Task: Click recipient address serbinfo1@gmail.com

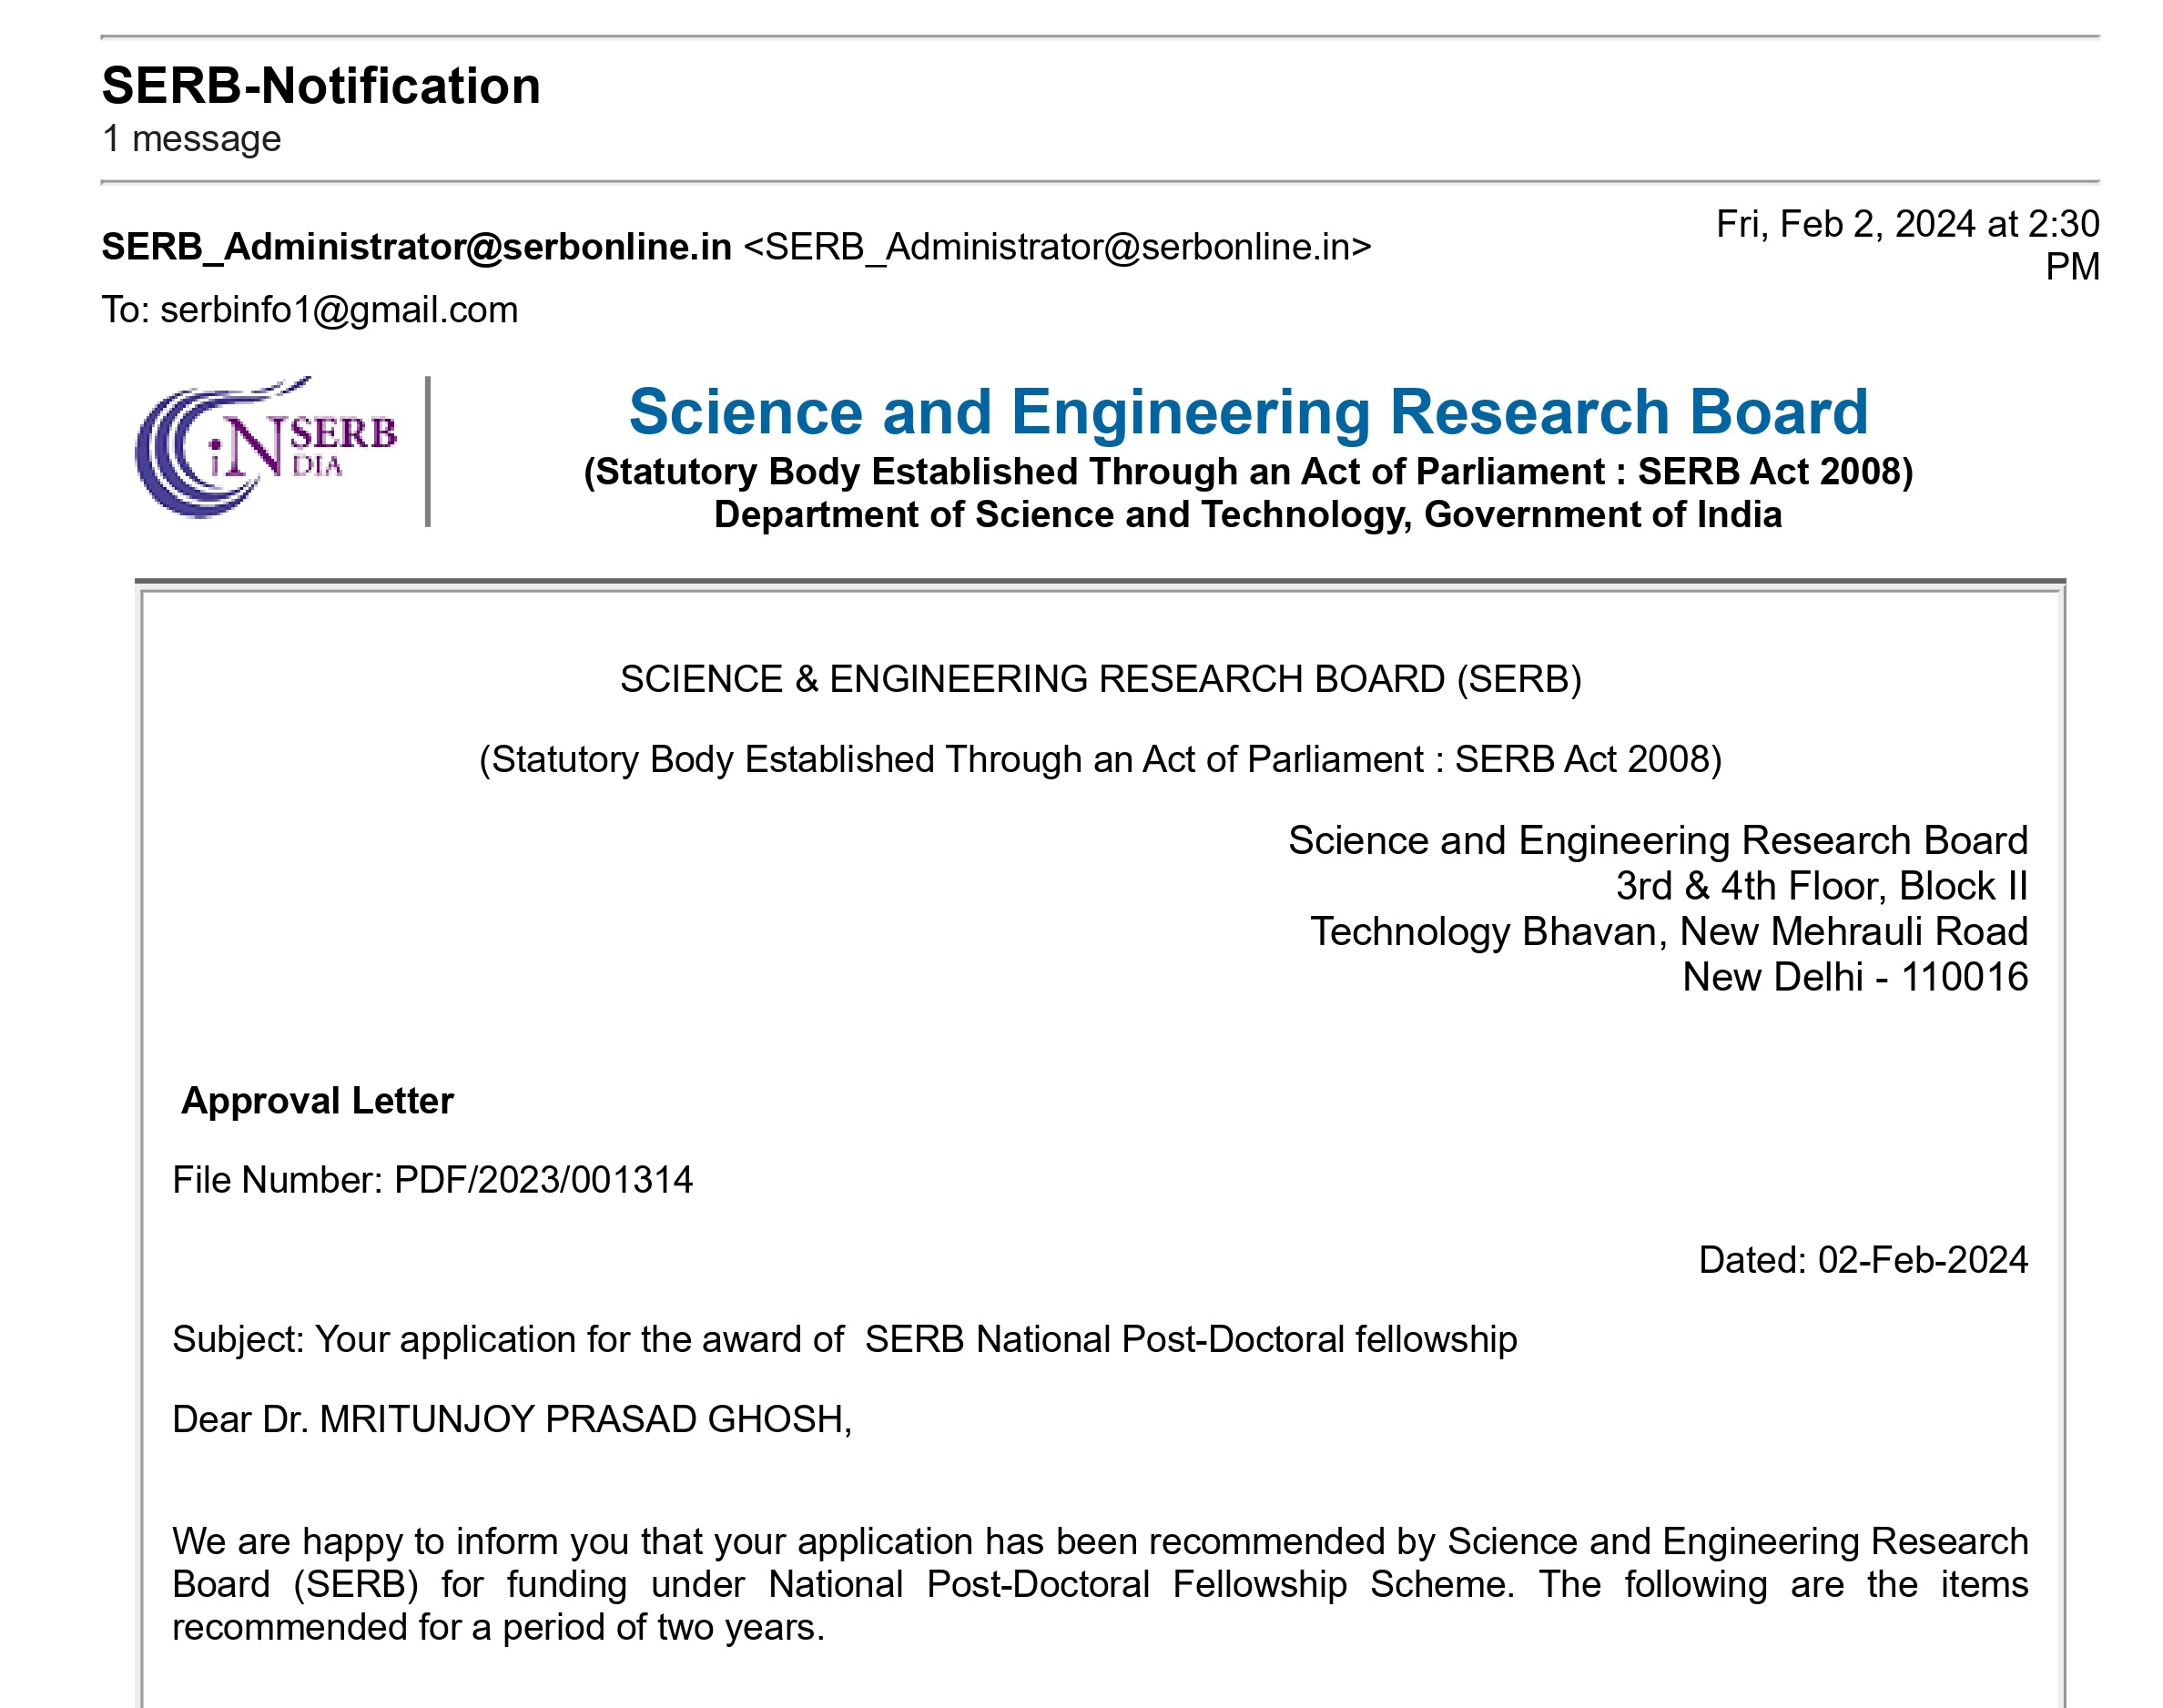Action: (339, 310)
